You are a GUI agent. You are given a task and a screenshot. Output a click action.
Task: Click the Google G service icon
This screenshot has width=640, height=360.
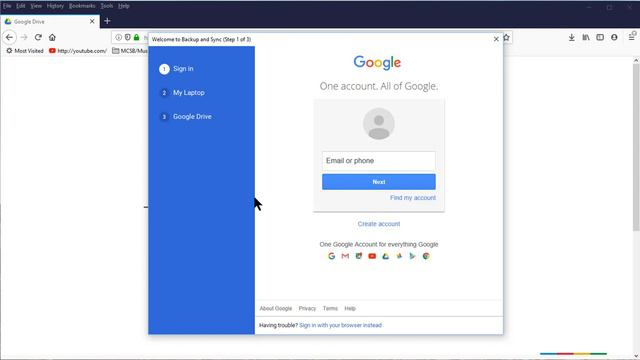[331, 256]
